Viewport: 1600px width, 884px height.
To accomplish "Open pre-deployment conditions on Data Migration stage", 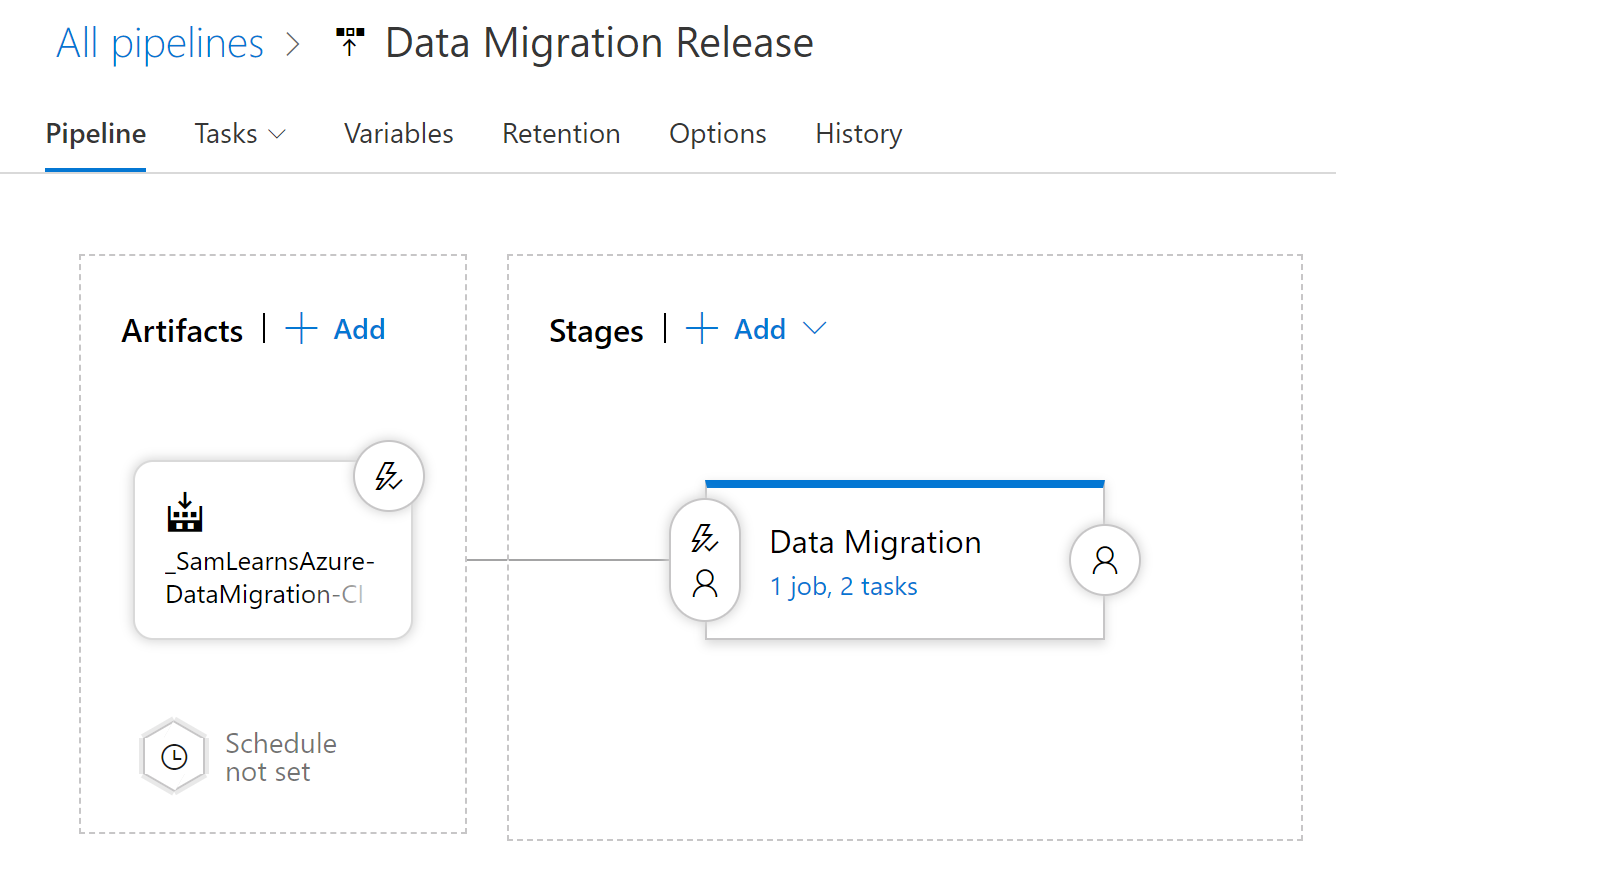I will [x=705, y=560].
